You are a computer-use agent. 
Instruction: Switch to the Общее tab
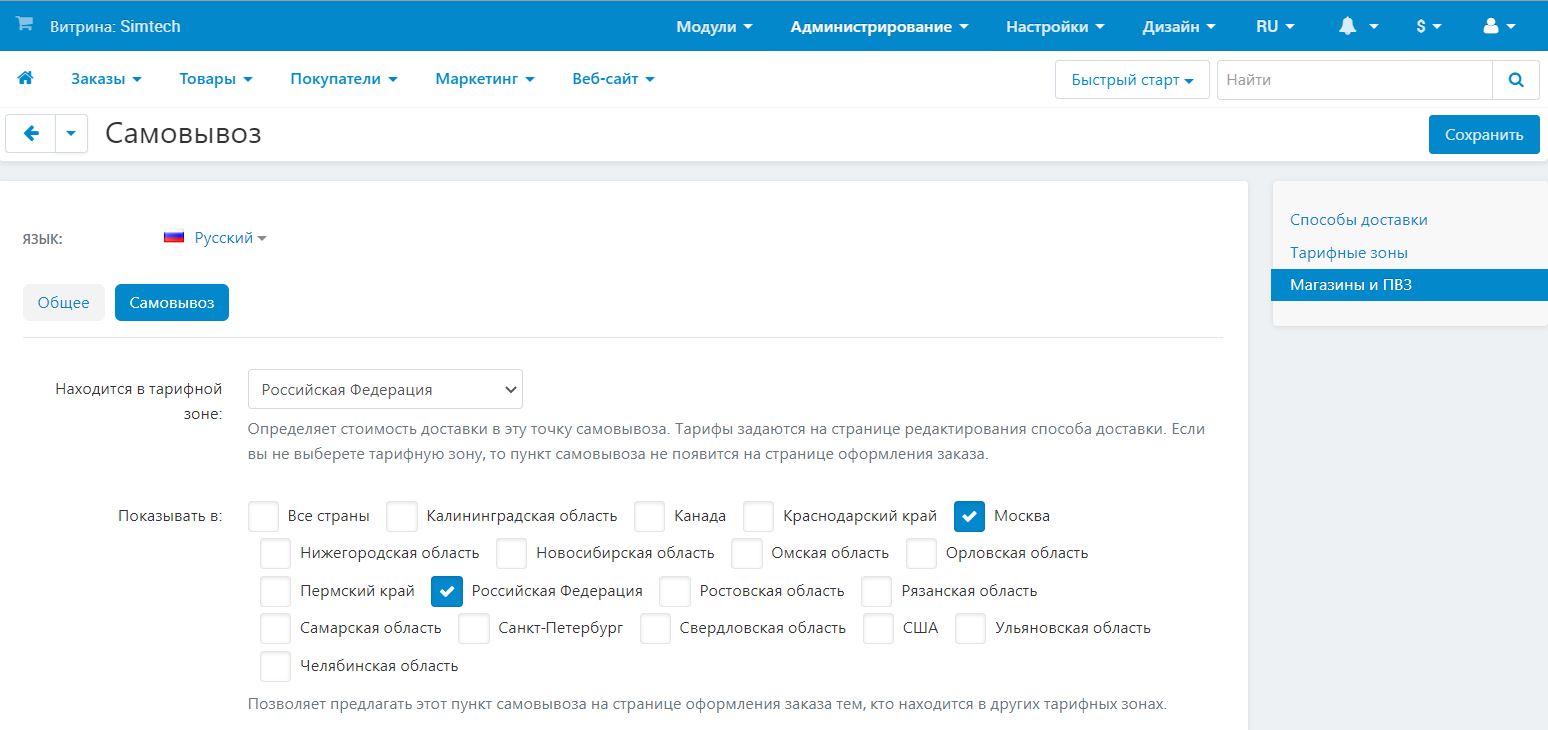[64, 303]
